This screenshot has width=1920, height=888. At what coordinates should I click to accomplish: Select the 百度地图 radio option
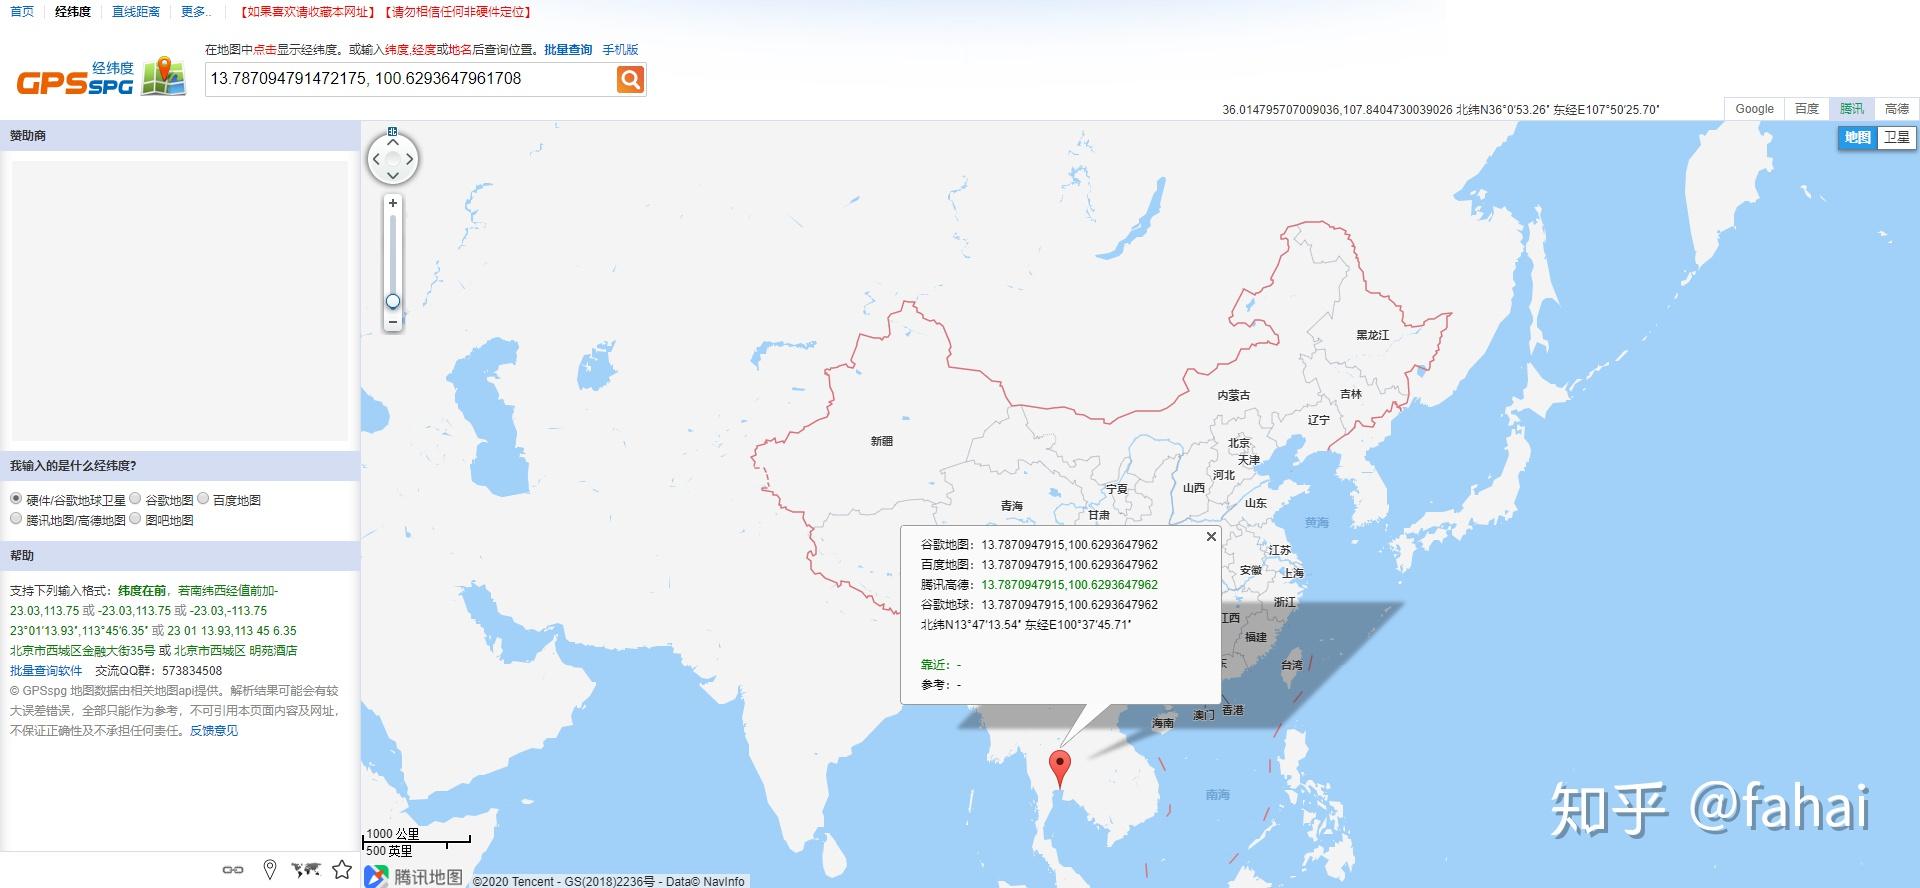tap(203, 498)
